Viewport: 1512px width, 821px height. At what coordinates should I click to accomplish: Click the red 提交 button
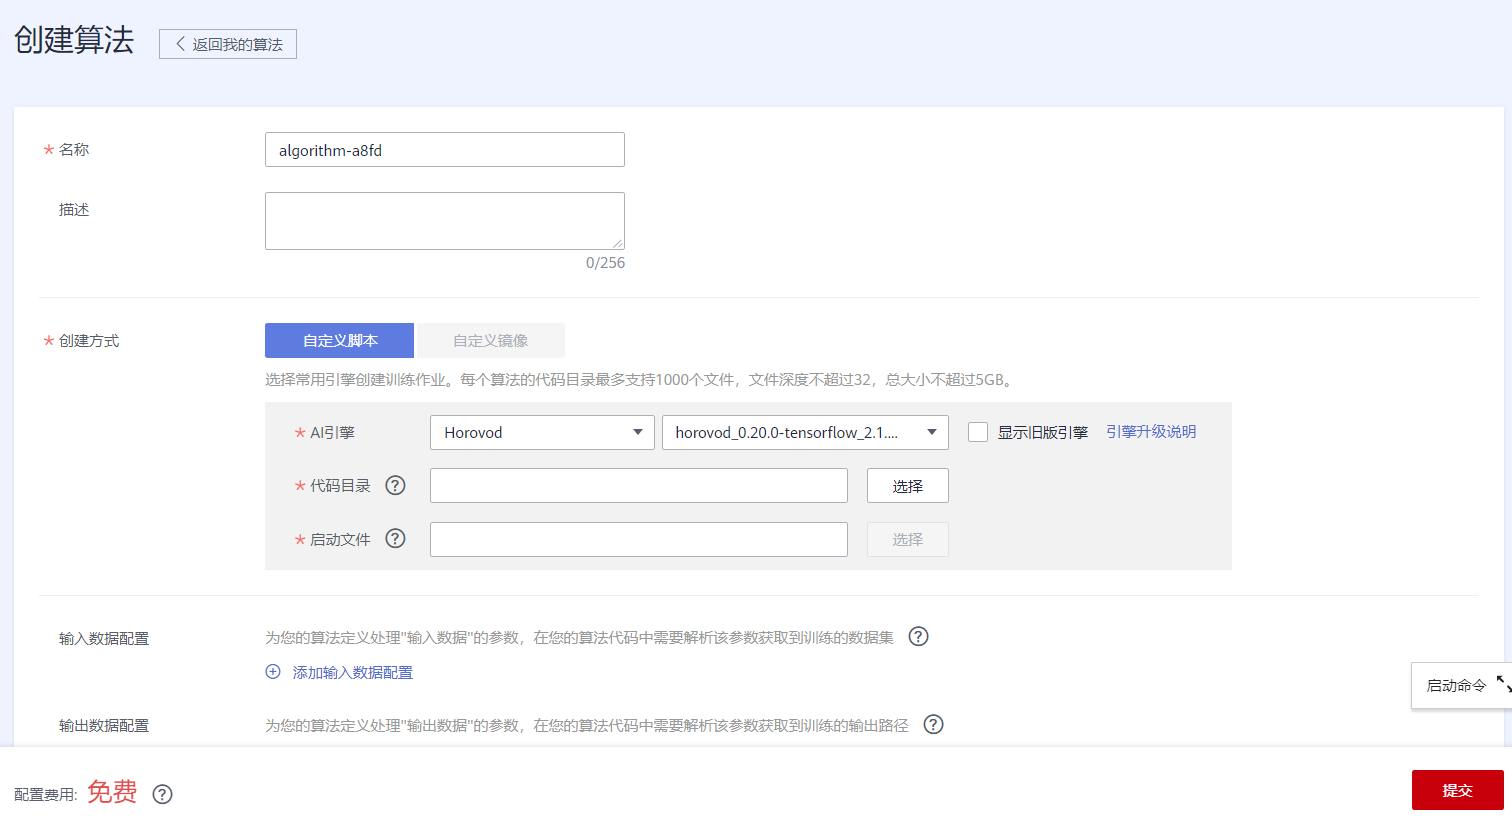[1457, 789]
